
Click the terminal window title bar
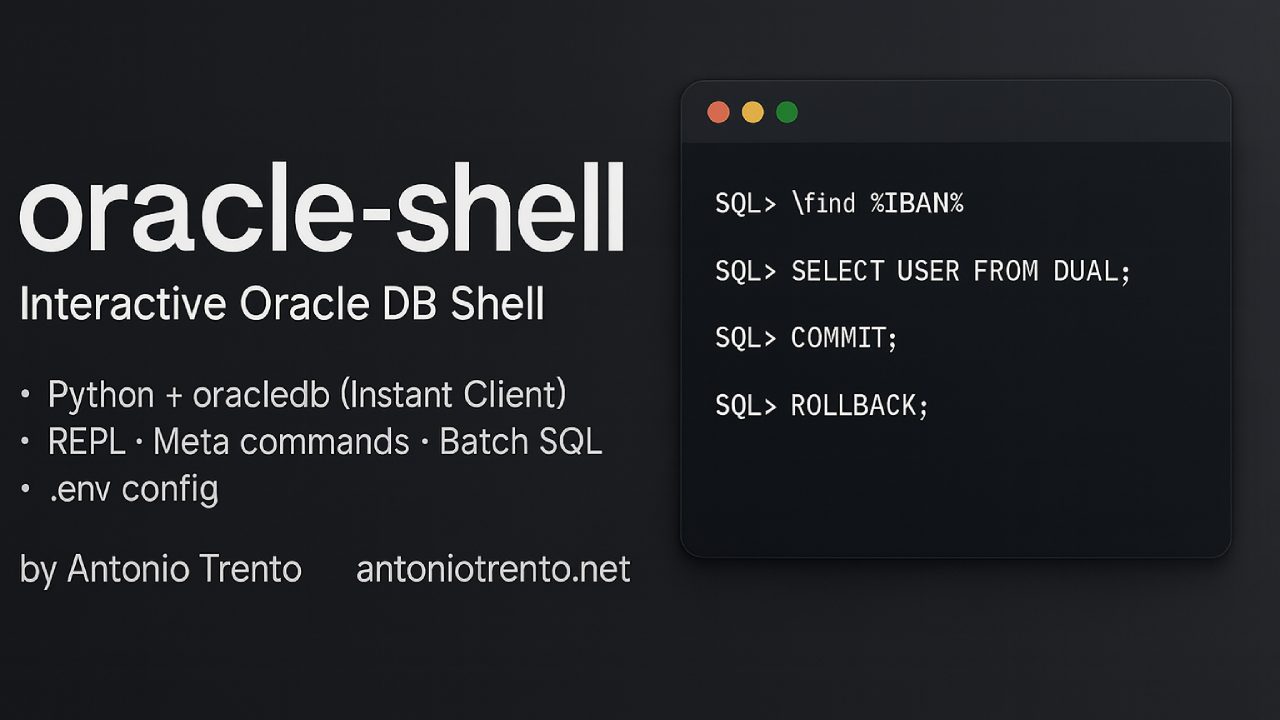tap(1000, 112)
